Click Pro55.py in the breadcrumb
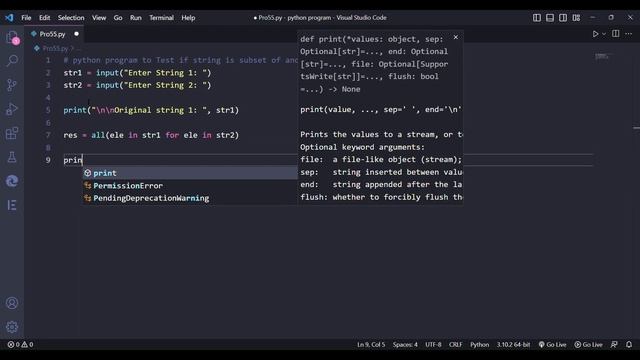 pos(56,48)
